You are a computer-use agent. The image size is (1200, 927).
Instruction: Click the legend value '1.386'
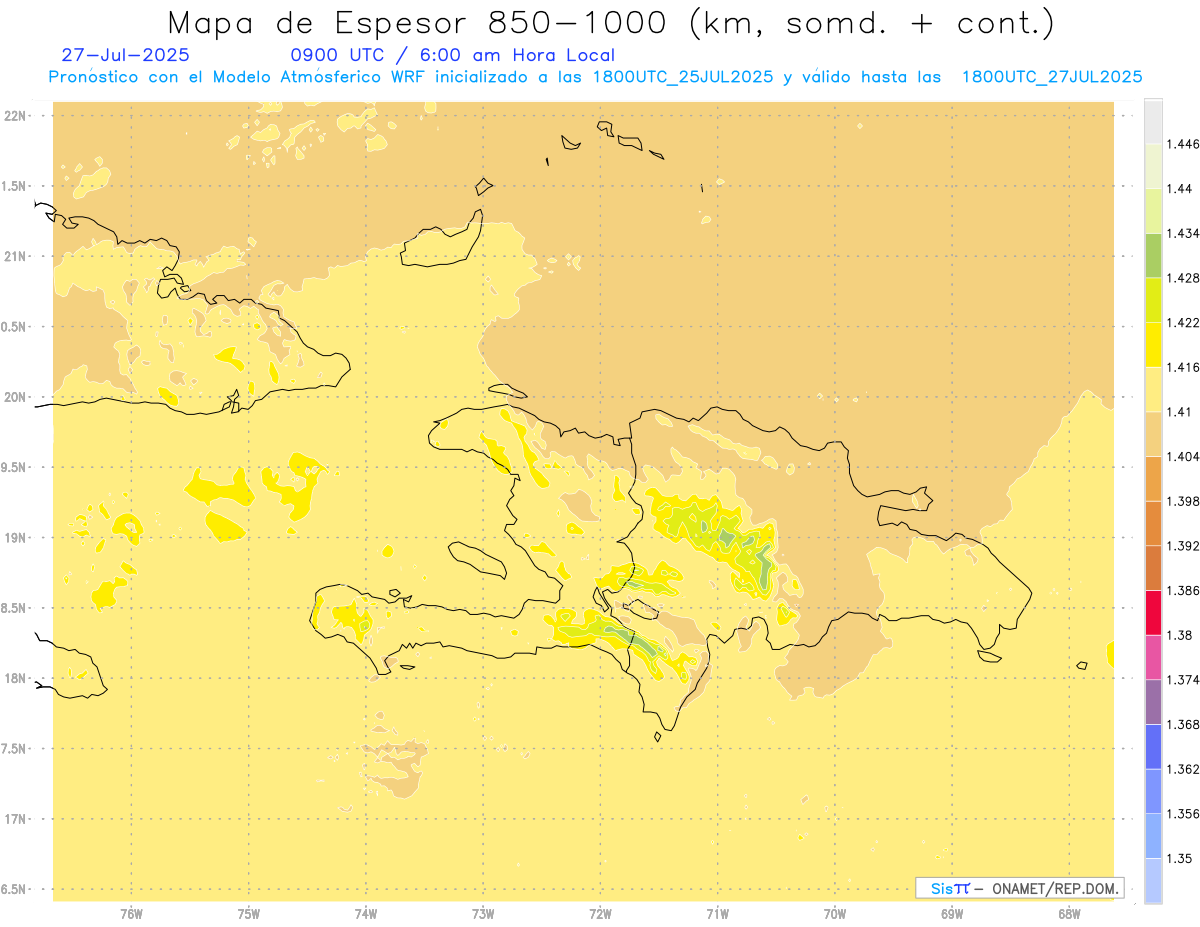[x=1183, y=591]
